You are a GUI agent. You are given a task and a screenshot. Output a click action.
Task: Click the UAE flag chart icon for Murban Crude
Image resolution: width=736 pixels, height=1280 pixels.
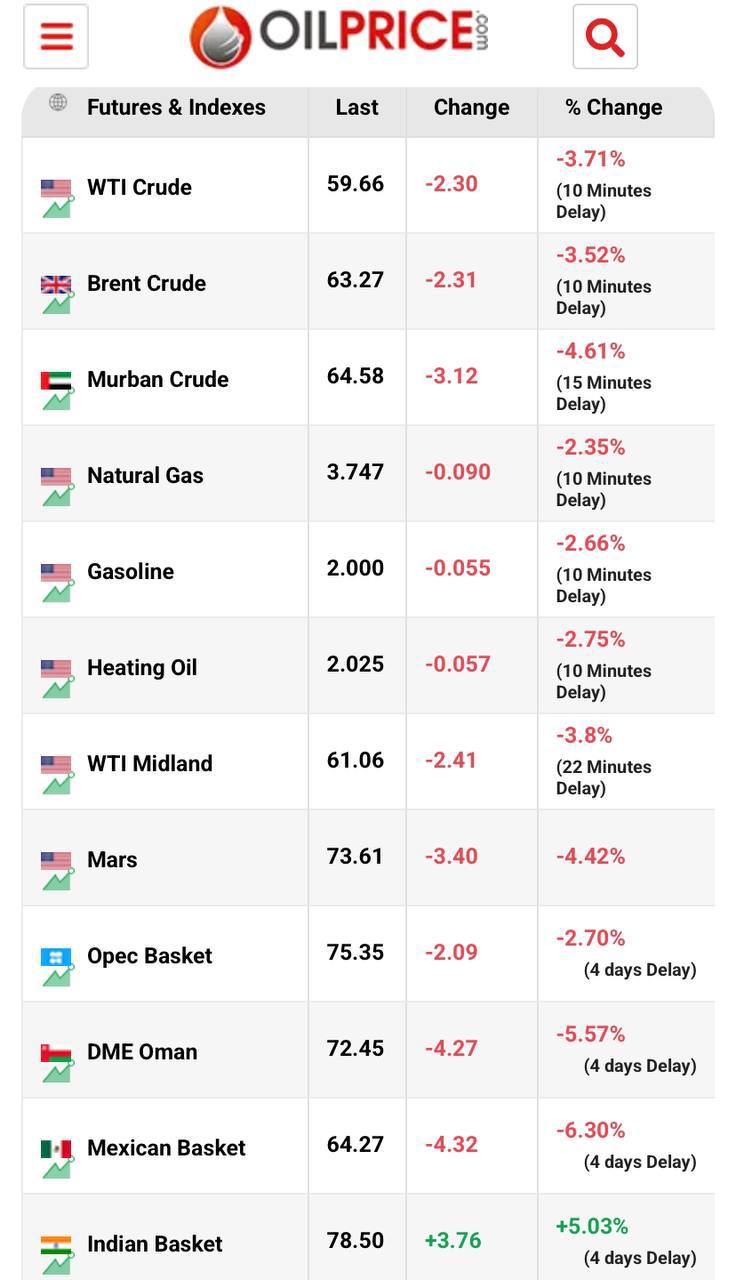pos(56,390)
